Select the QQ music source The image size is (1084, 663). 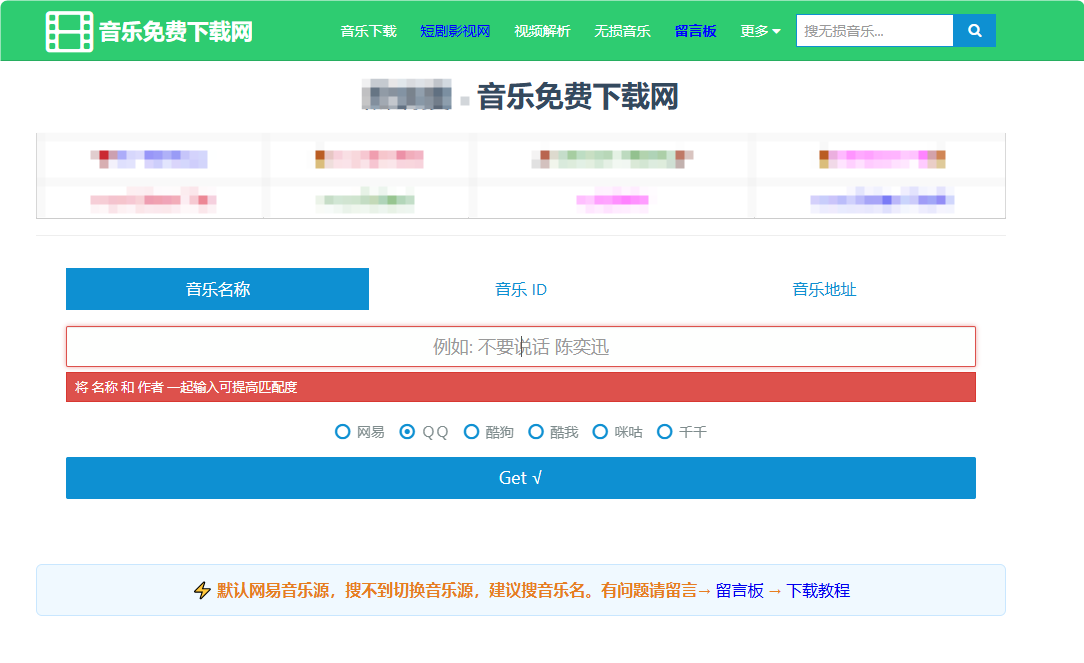point(407,432)
